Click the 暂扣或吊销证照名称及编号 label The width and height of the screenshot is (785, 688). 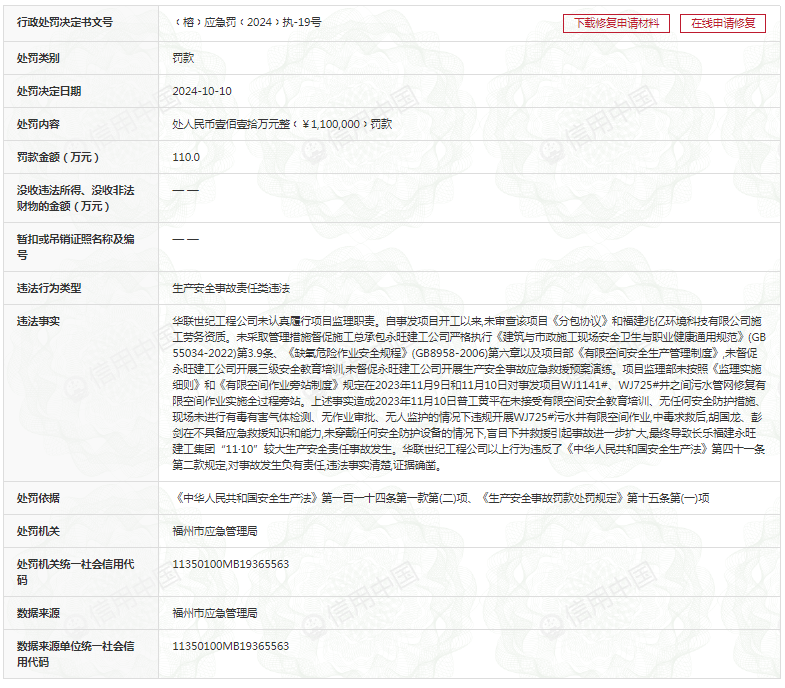click(x=76, y=247)
